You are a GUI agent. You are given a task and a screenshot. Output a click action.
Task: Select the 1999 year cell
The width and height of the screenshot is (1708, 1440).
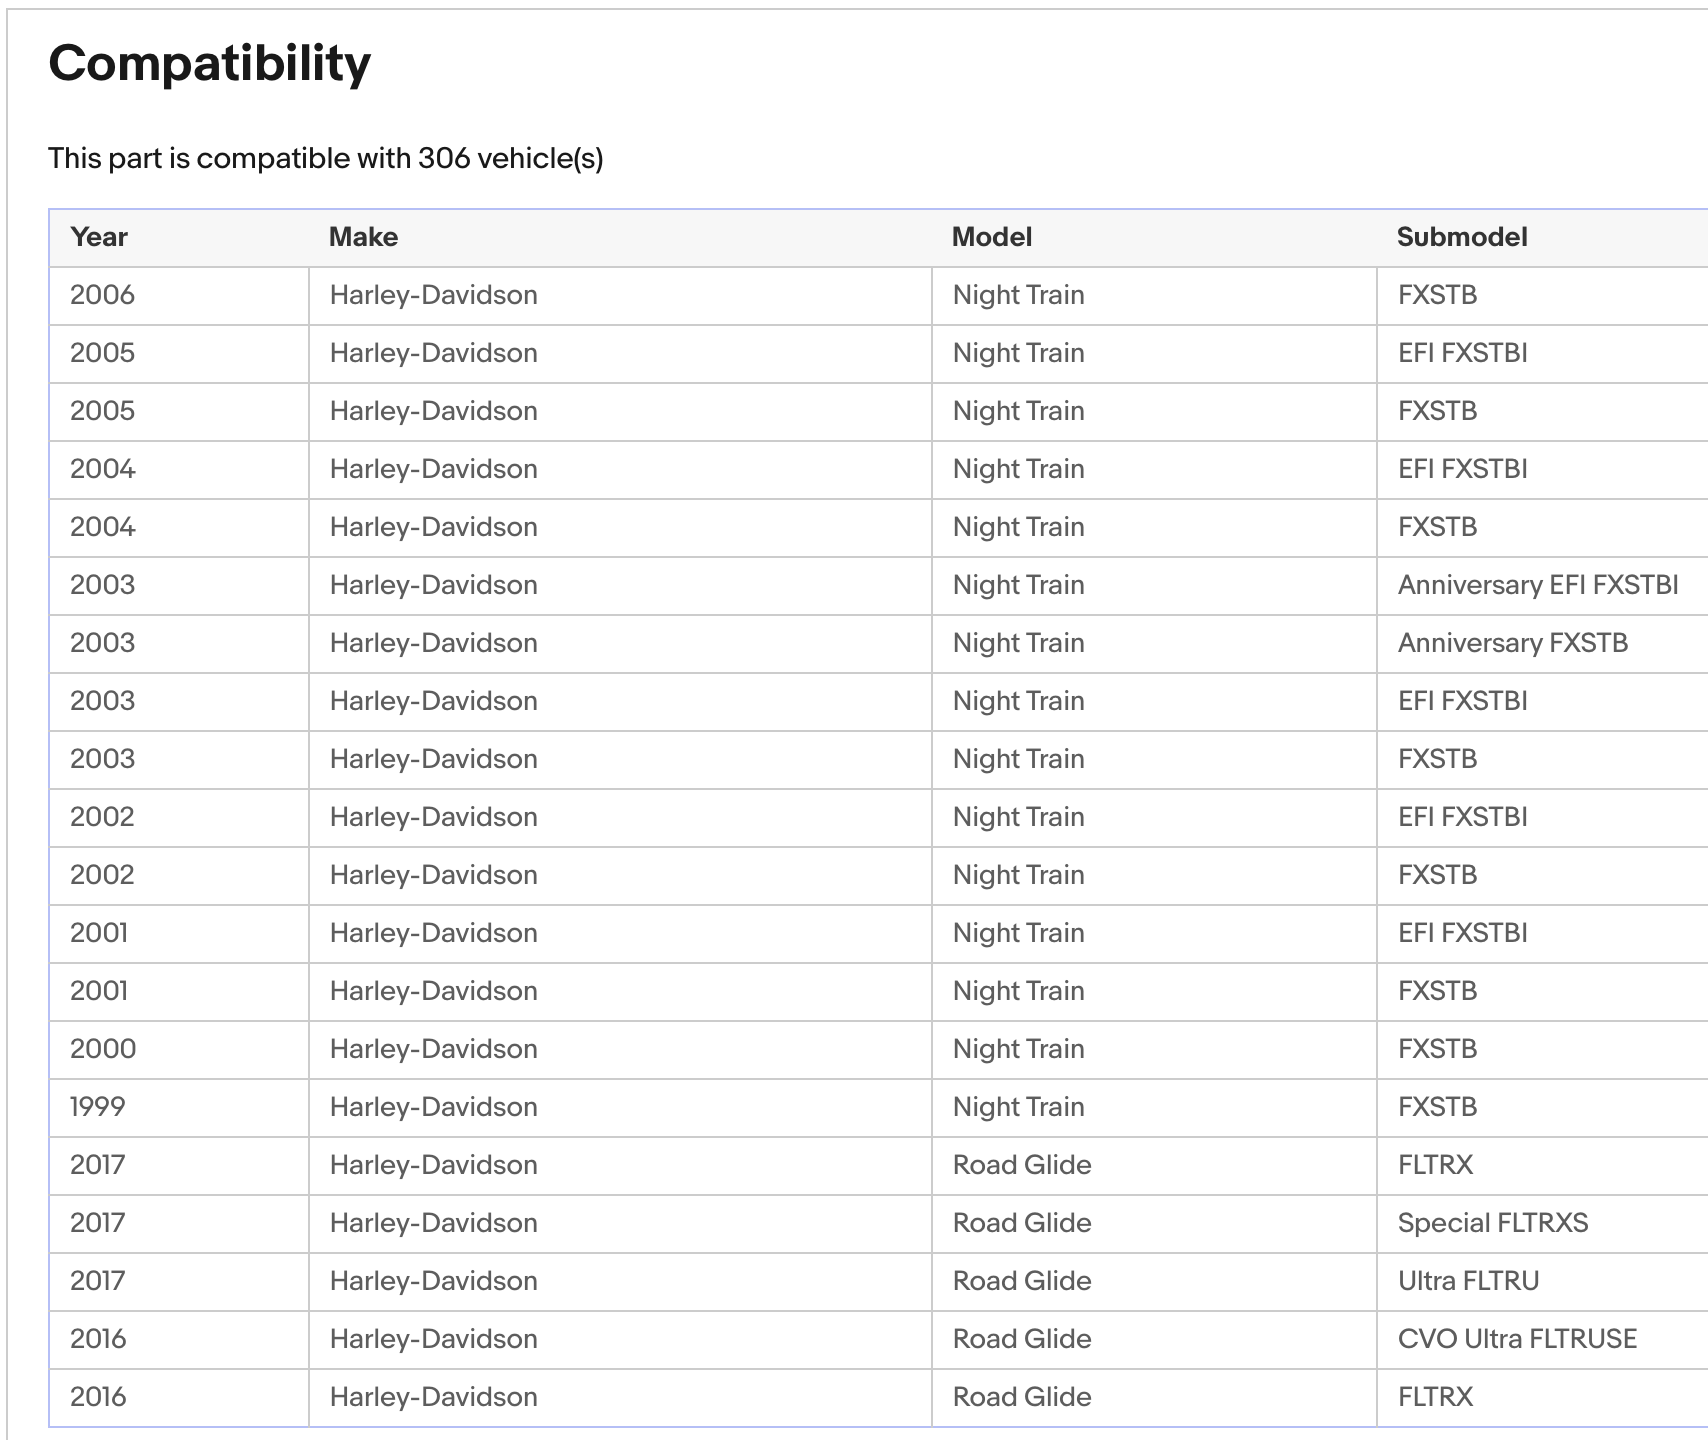click(98, 1107)
